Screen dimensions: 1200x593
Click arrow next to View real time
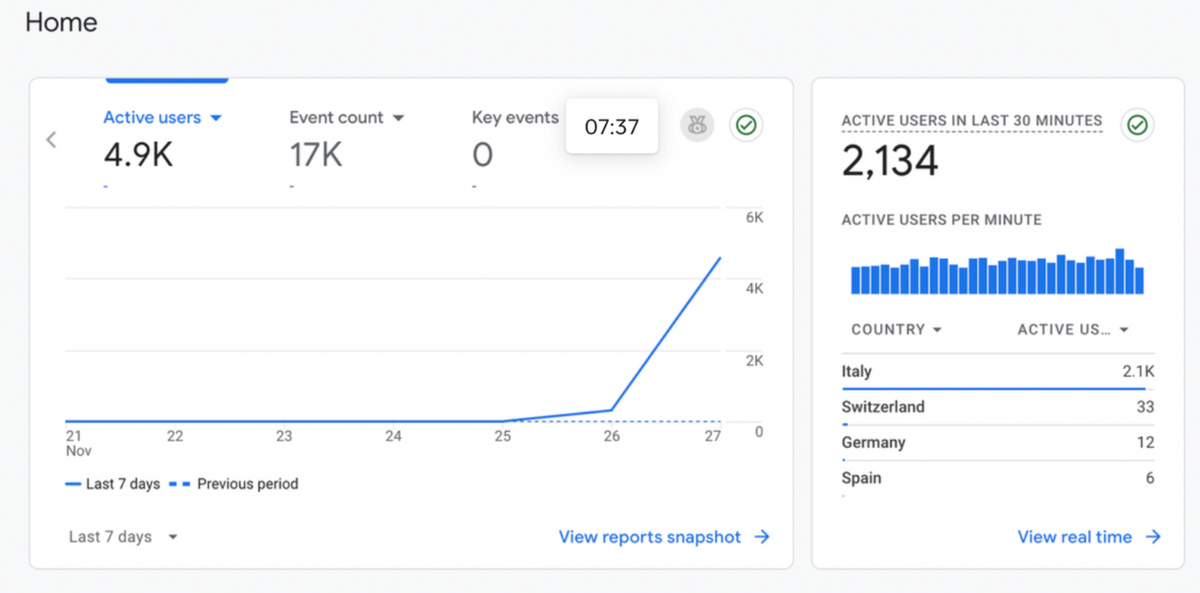pyautogui.click(x=1153, y=537)
